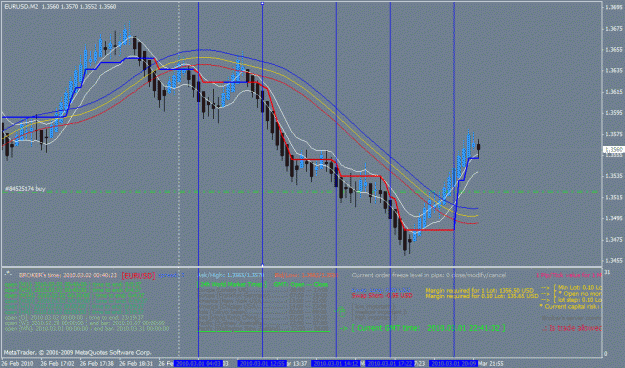
Task: Click the 1.3535 price axis label
Action: click(614, 176)
